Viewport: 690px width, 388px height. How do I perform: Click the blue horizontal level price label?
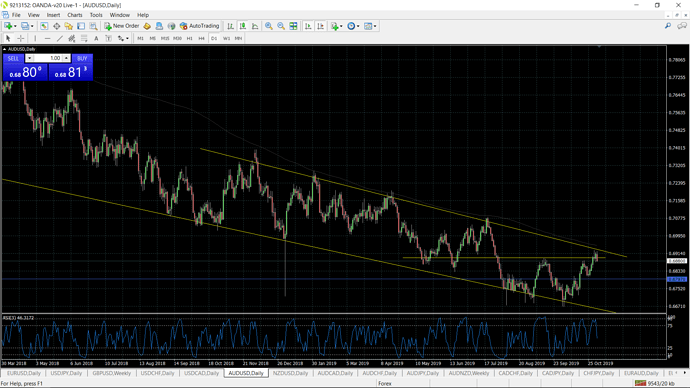point(676,279)
